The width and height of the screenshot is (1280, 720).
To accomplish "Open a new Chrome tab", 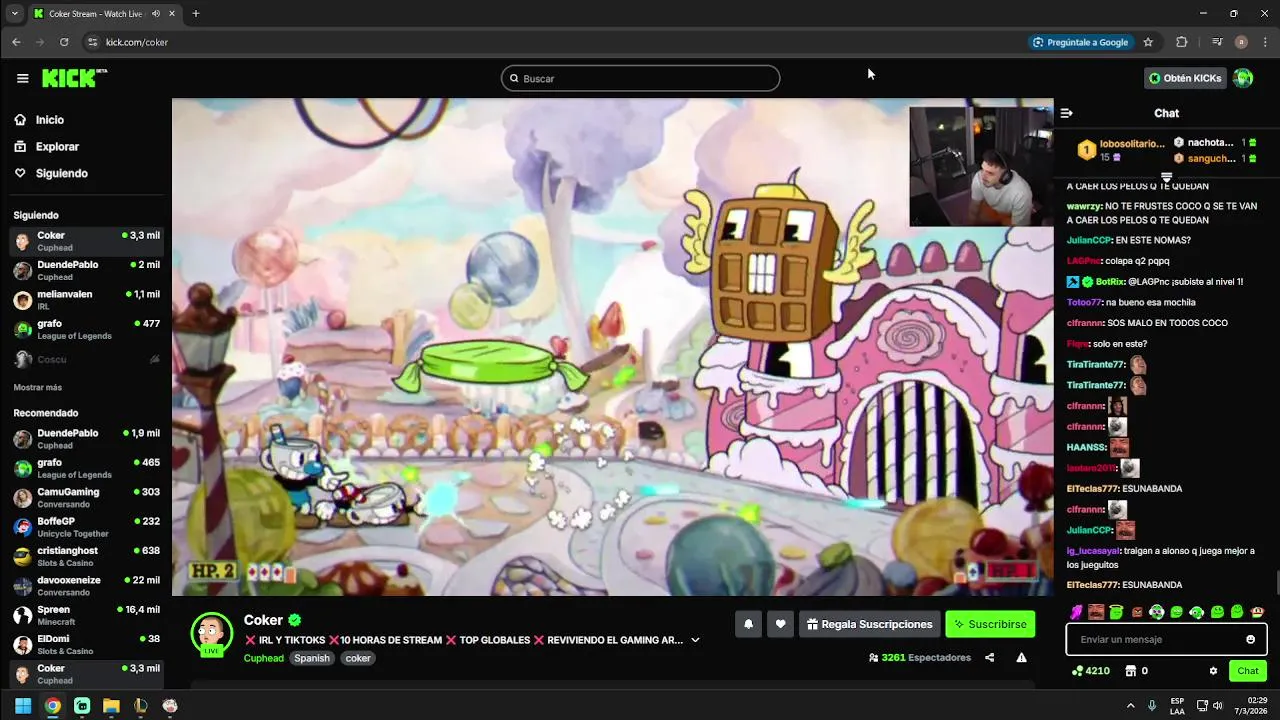I will coord(195,14).
